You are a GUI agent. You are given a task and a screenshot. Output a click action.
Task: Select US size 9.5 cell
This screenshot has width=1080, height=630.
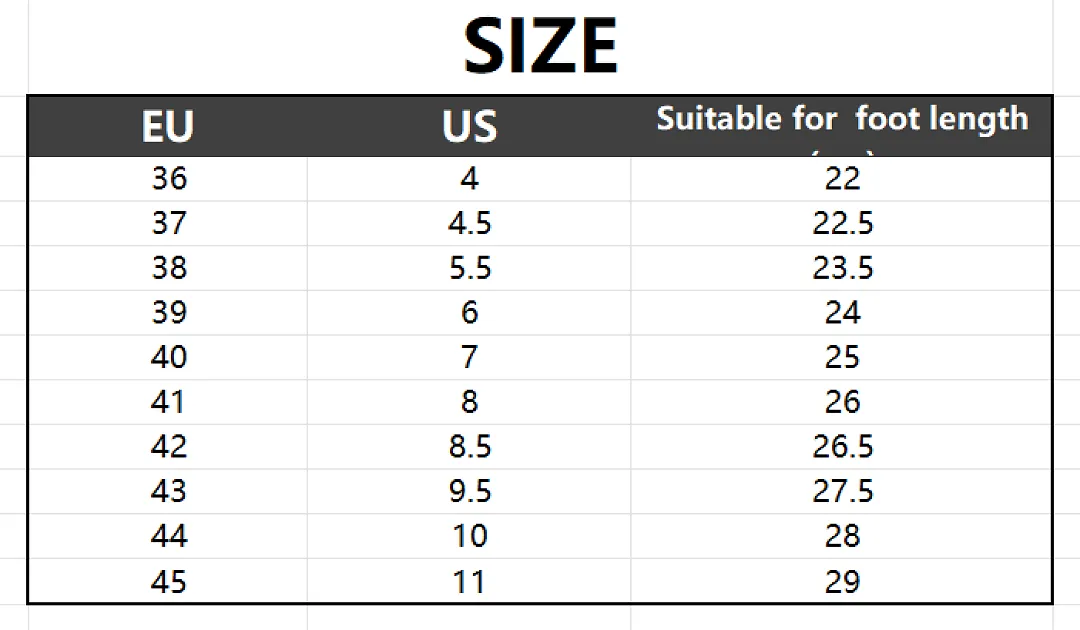(x=469, y=492)
